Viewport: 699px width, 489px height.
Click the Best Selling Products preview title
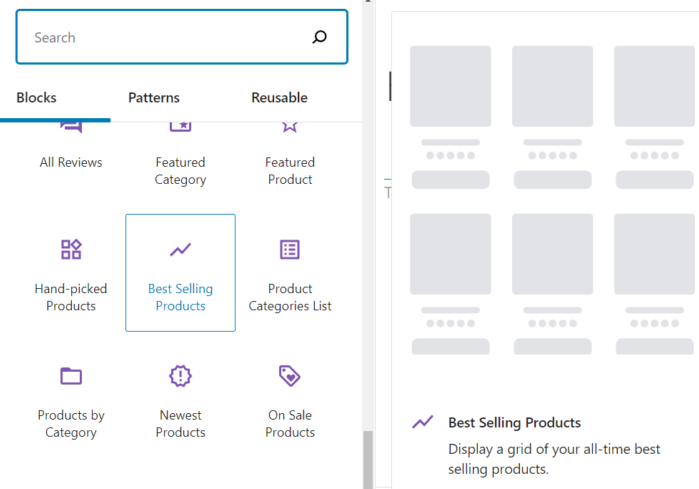[x=514, y=423]
